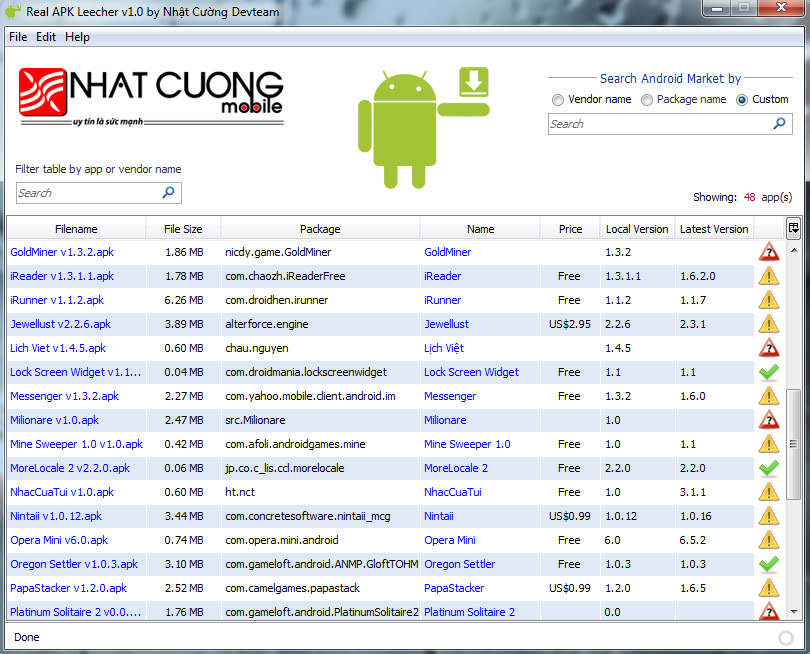810x654 pixels.
Task: Sort table by Latest Version column header
Action: coord(714,229)
